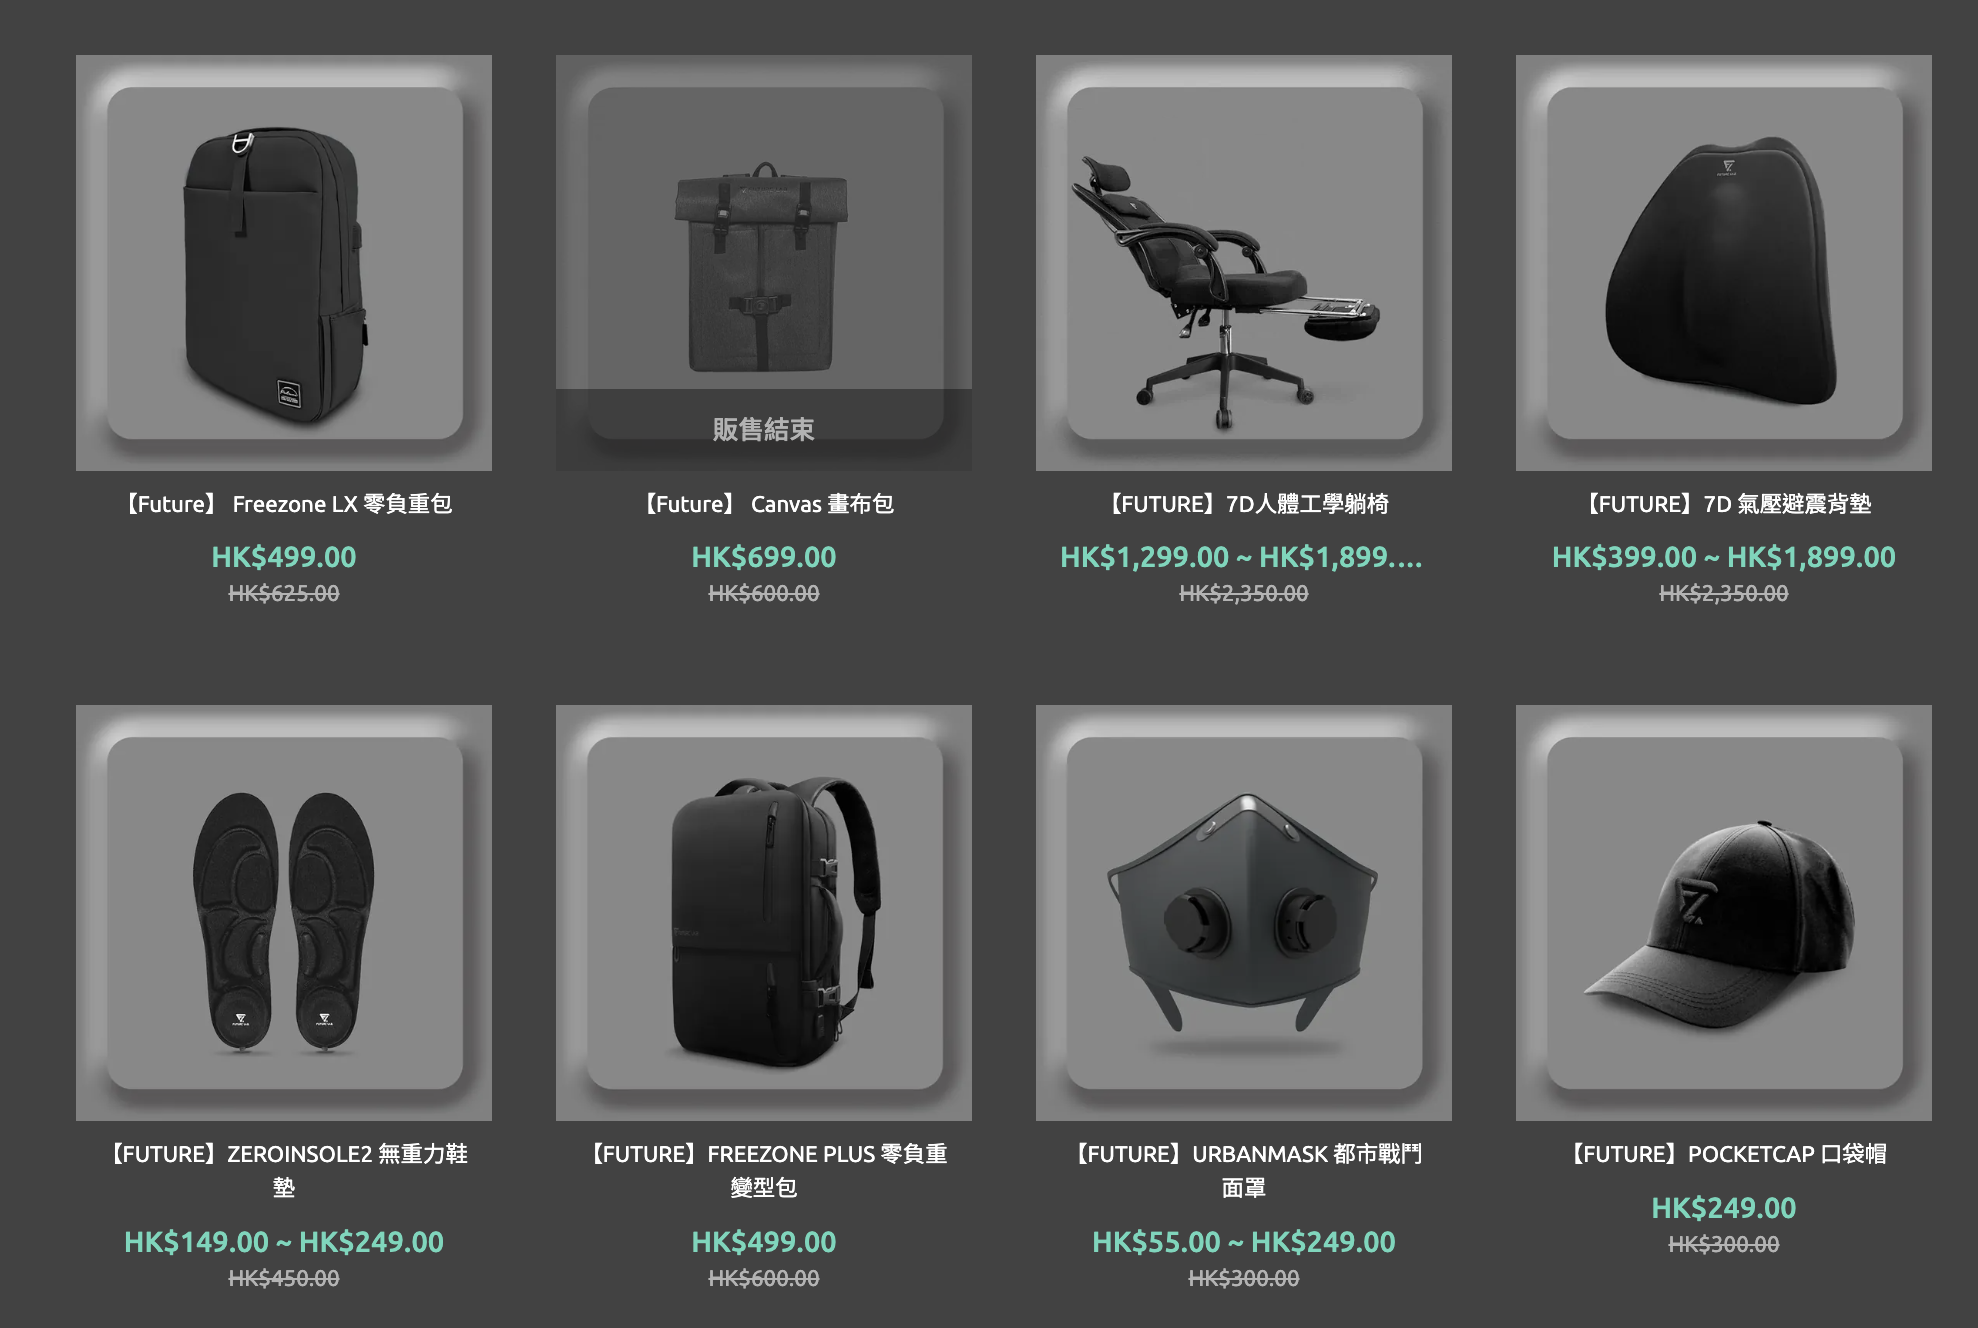Open the Canvas 畫布包 product image
1978x1328 pixels.
[x=764, y=263]
